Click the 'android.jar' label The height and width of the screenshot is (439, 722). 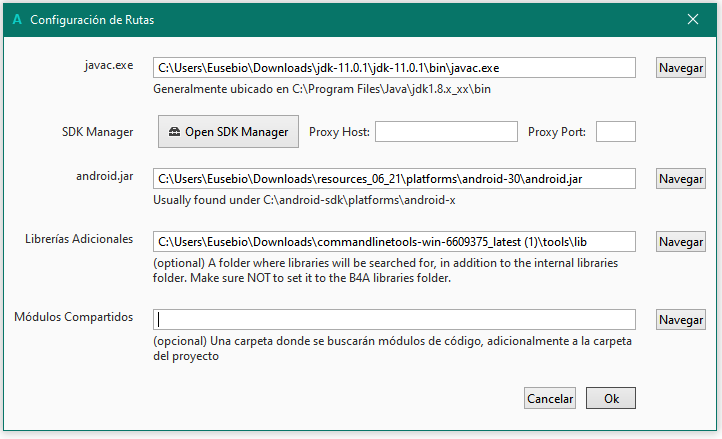pyautogui.click(x=105, y=176)
